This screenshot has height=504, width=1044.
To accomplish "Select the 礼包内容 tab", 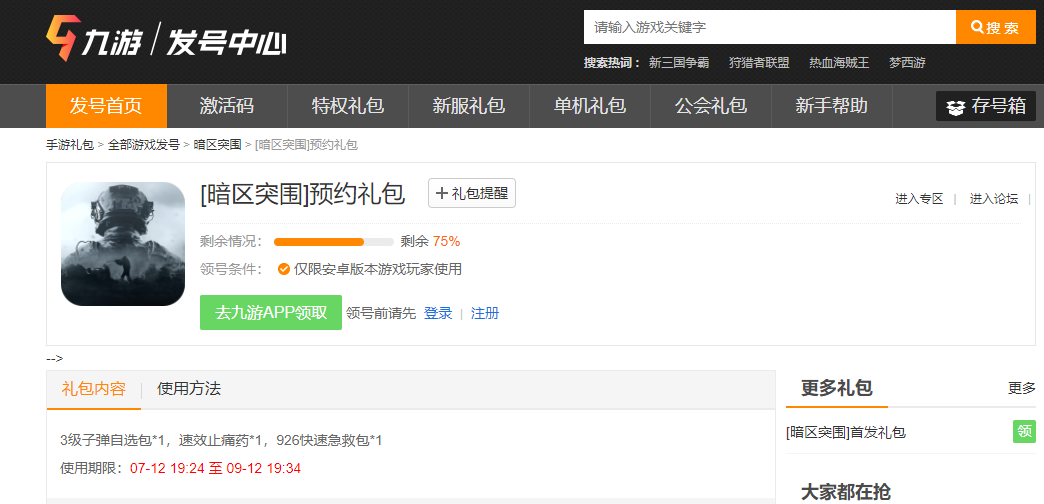I will click(94, 388).
